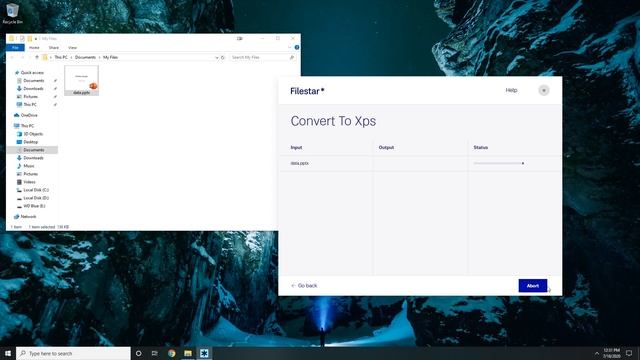Select highlighted Documents under This PC
This screenshot has width=640, height=360.
pyautogui.click(x=33, y=150)
